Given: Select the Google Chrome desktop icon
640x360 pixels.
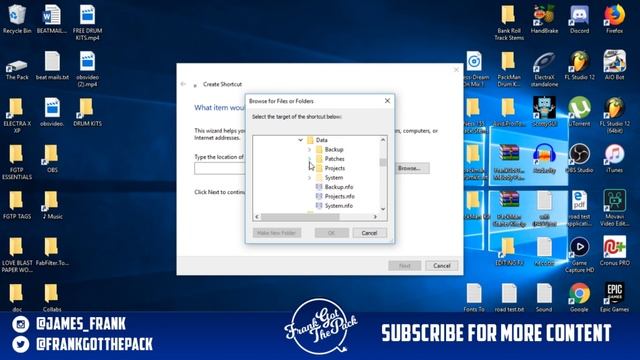Looking at the screenshot, I should pyautogui.click(x=579, y=298).
